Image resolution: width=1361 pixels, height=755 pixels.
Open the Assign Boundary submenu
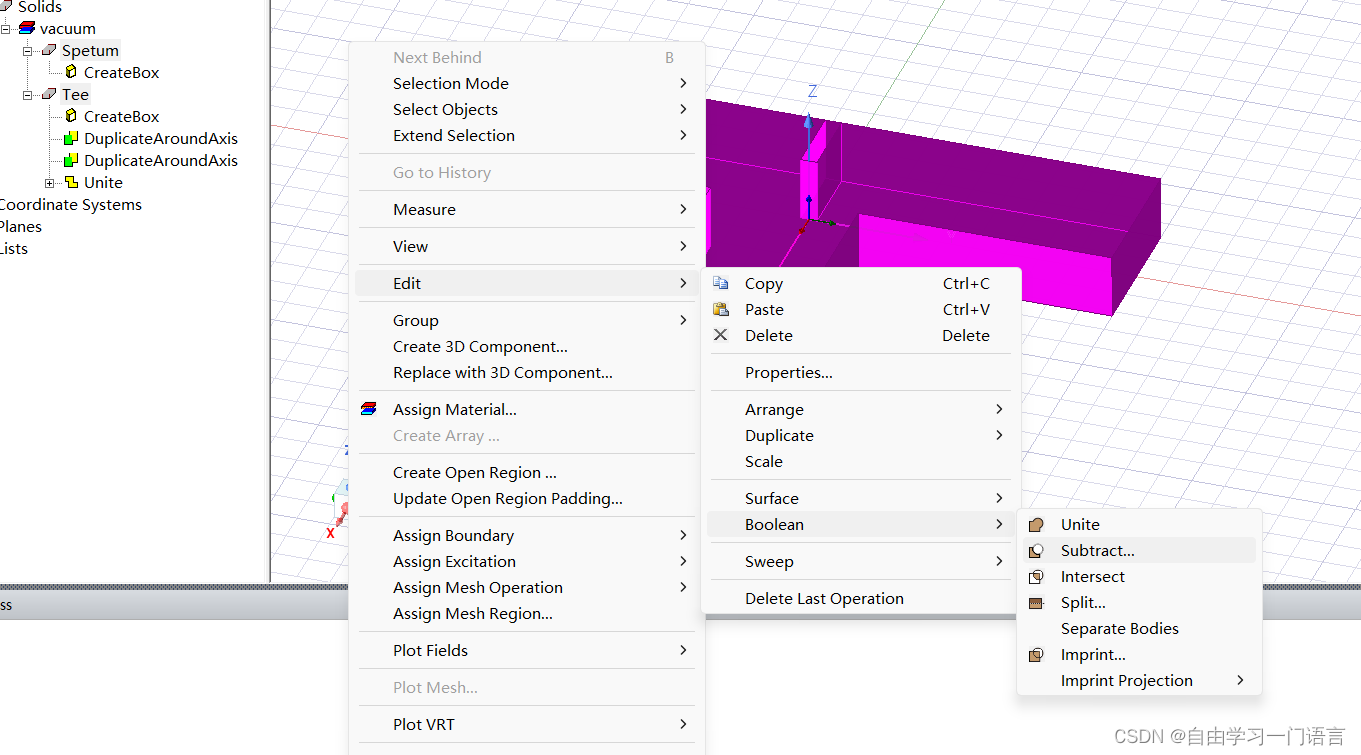[527, 535]
